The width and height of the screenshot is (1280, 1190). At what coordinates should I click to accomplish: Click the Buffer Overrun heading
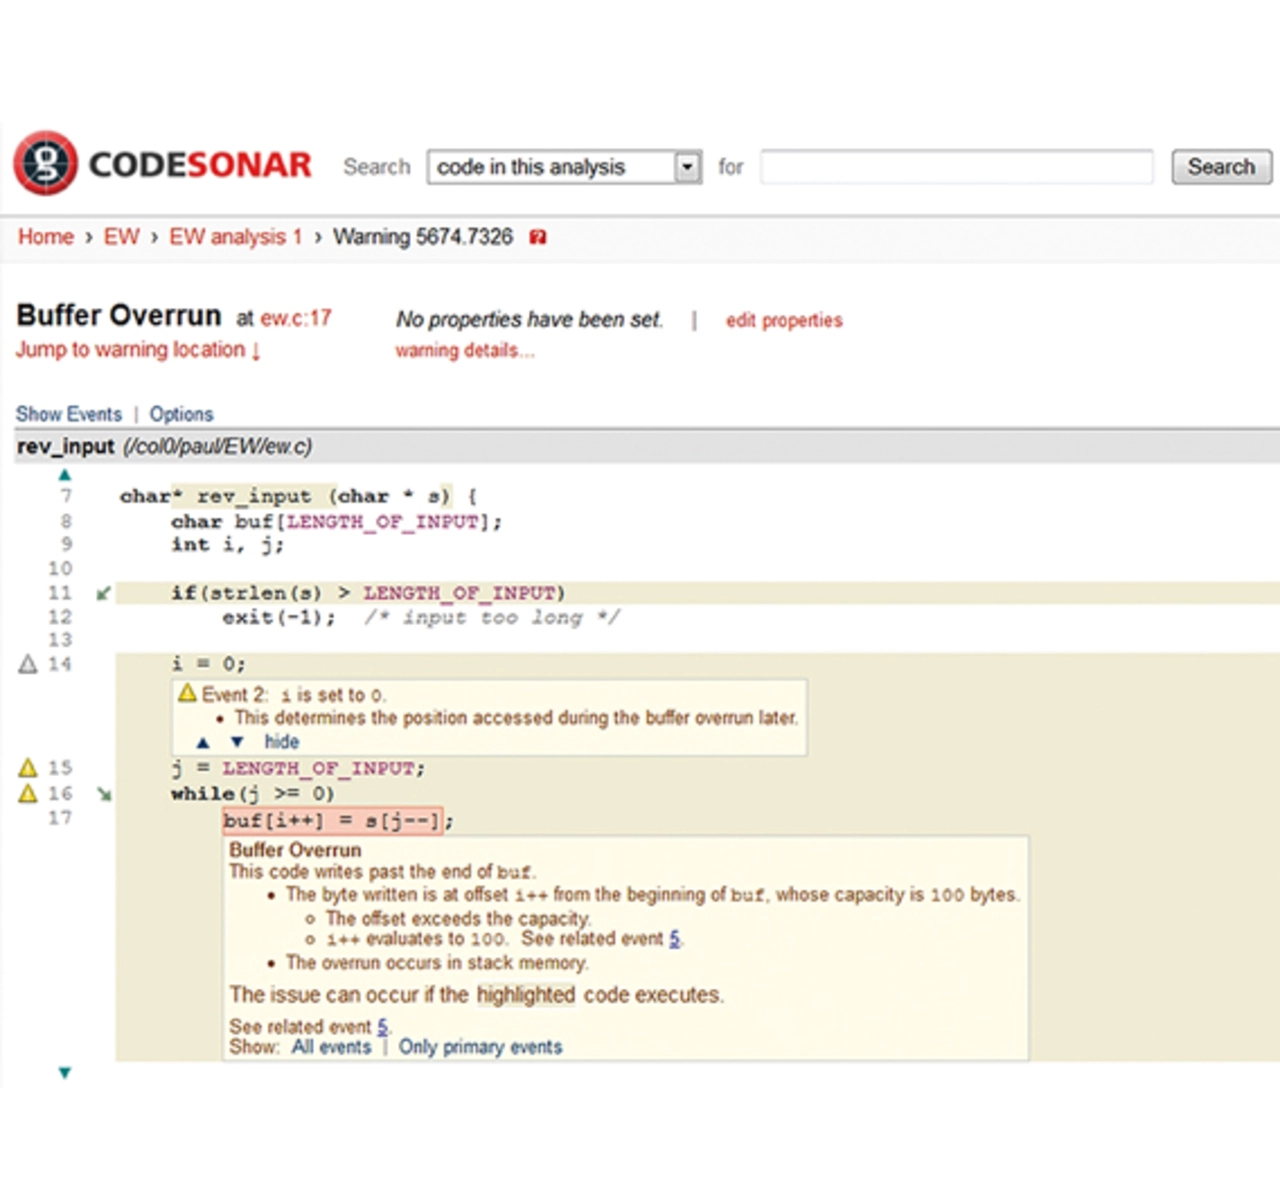click(x=119, y=316)
